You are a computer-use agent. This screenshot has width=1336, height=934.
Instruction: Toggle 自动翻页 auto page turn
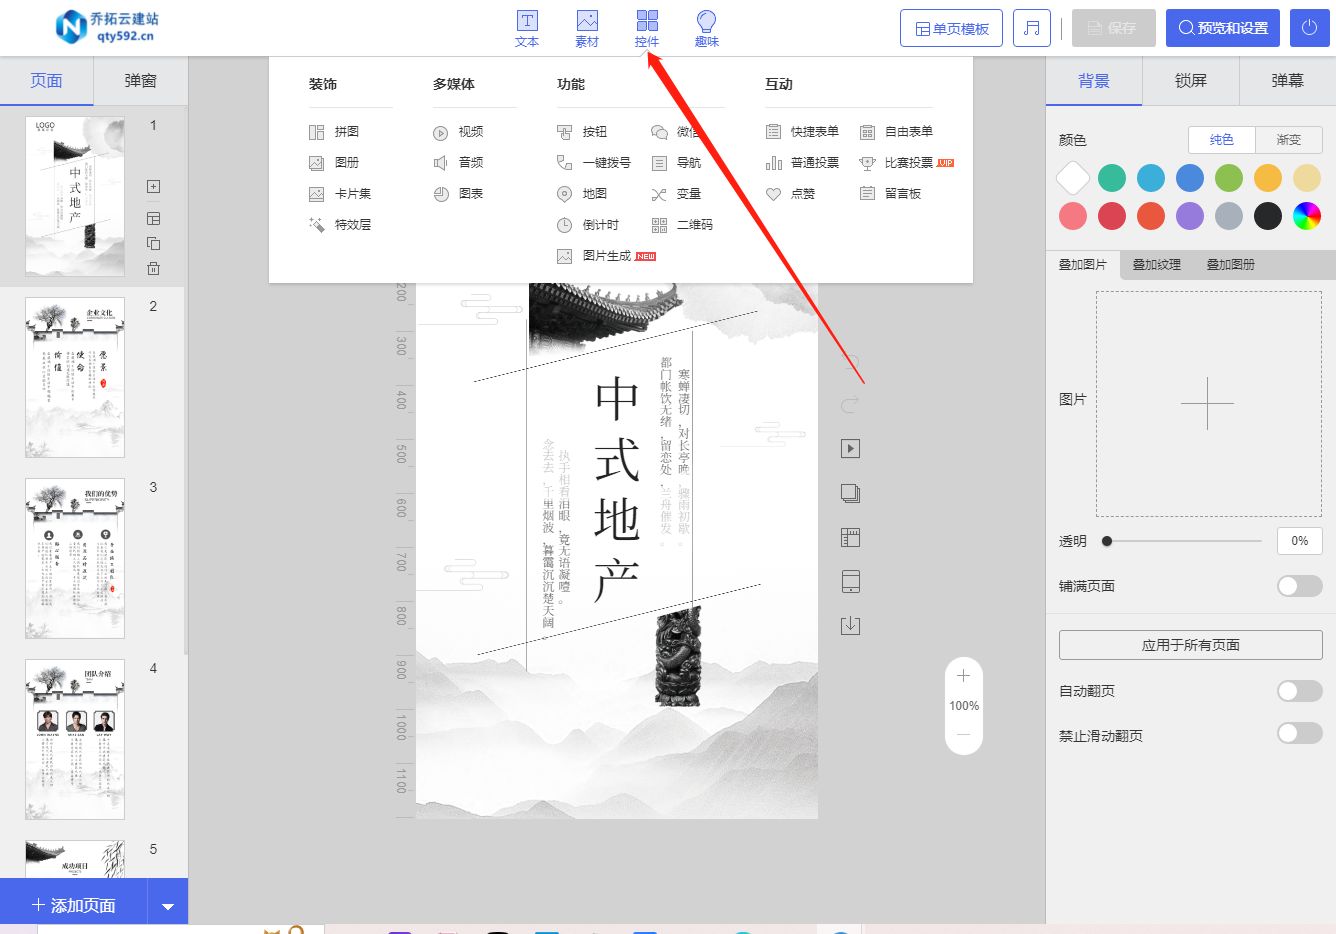pyautogui.click(x=1300, y=691)
